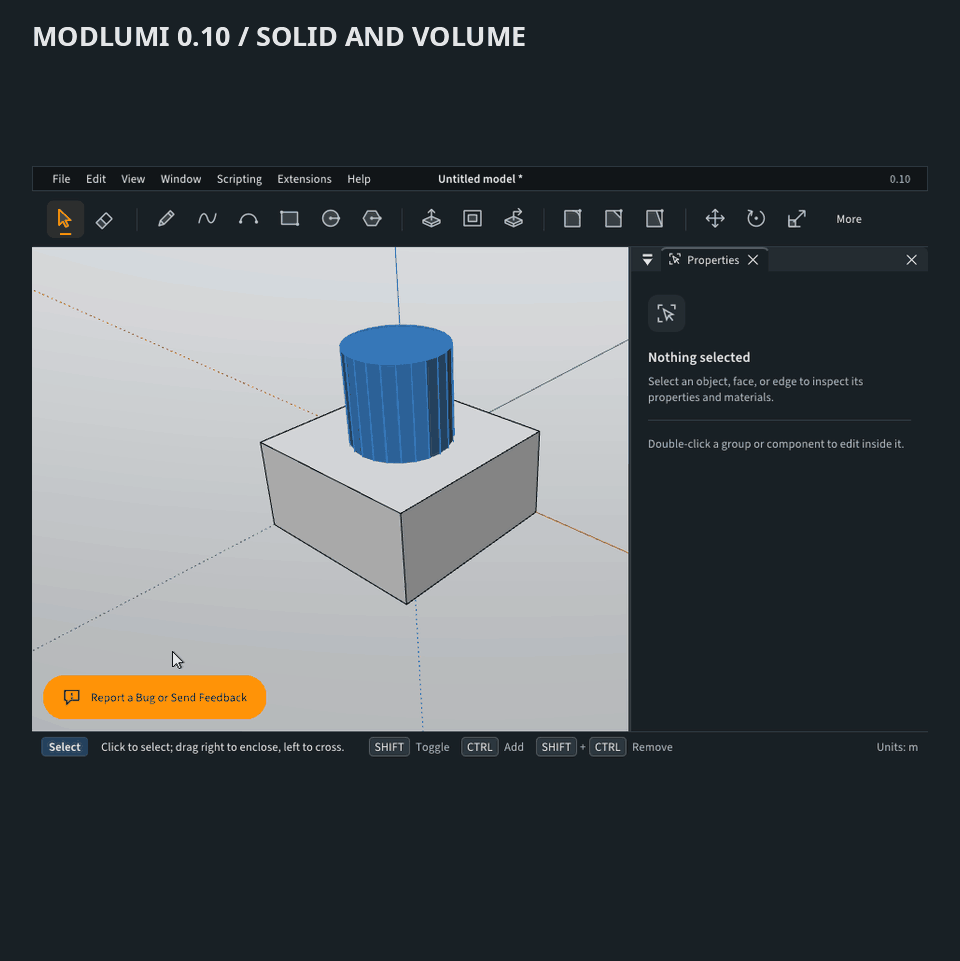Image resolution: width=960 pixels, height=961 pixels.
Task: Click the CTRL key badge beside Add
Action: click(479, 747)
